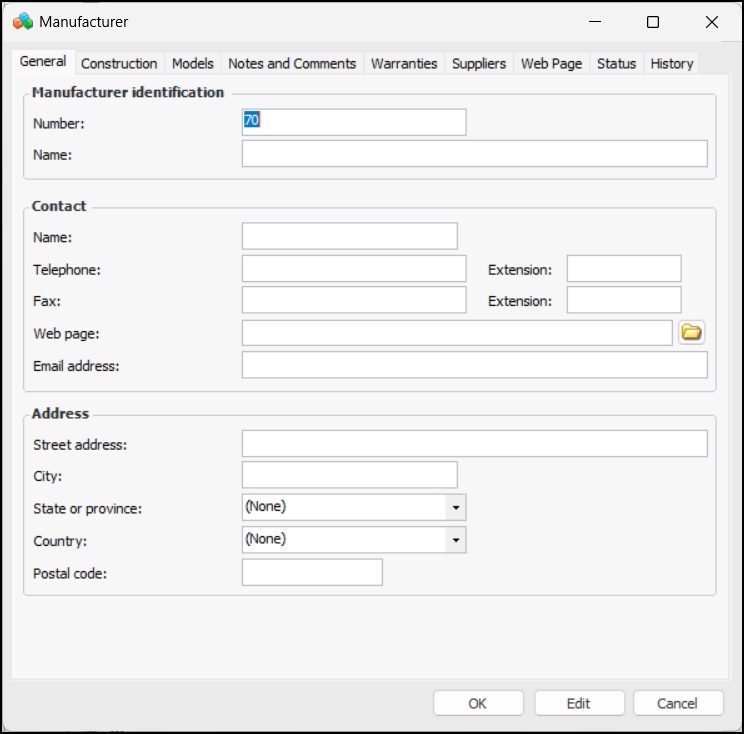
Task: Click the Manufacturer app icon in title bar
Action: click(x=22, y=21)
